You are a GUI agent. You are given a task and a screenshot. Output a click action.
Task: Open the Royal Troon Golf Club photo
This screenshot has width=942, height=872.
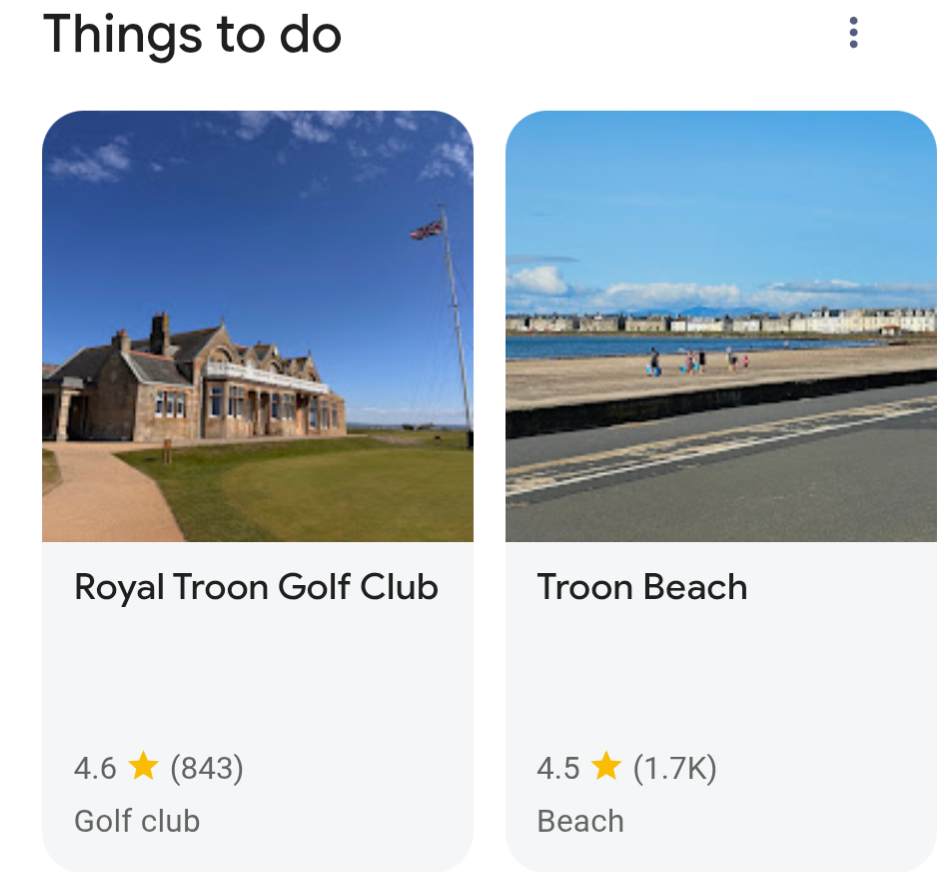point(257,326)
